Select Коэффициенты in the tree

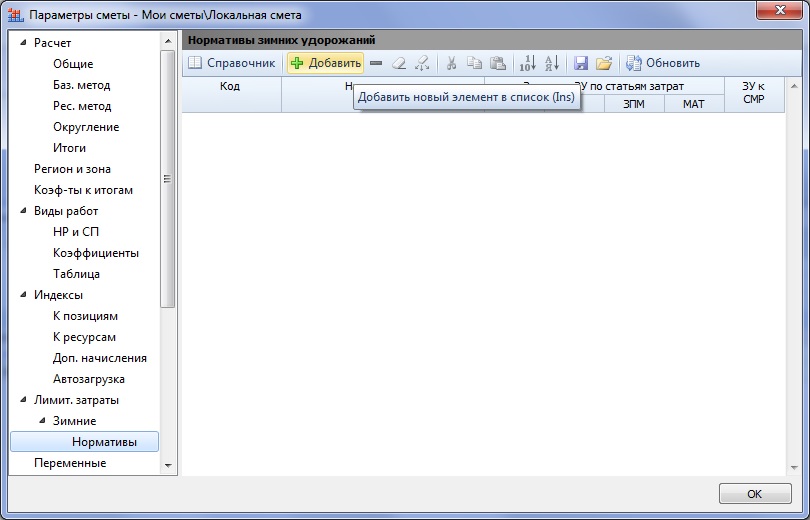pyautogui.click(x=96, y=253)
